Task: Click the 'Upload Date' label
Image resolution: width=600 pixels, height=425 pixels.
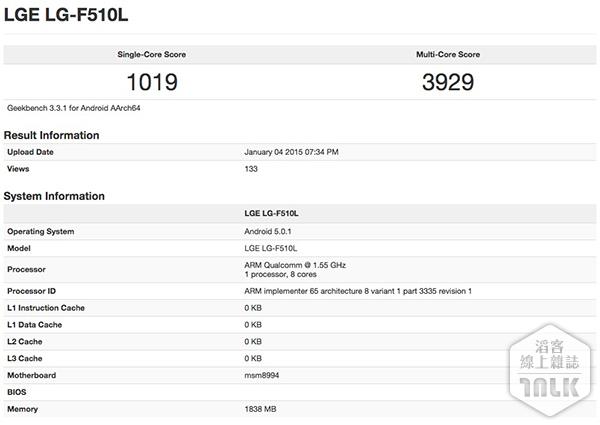Action: coord(30,152)
